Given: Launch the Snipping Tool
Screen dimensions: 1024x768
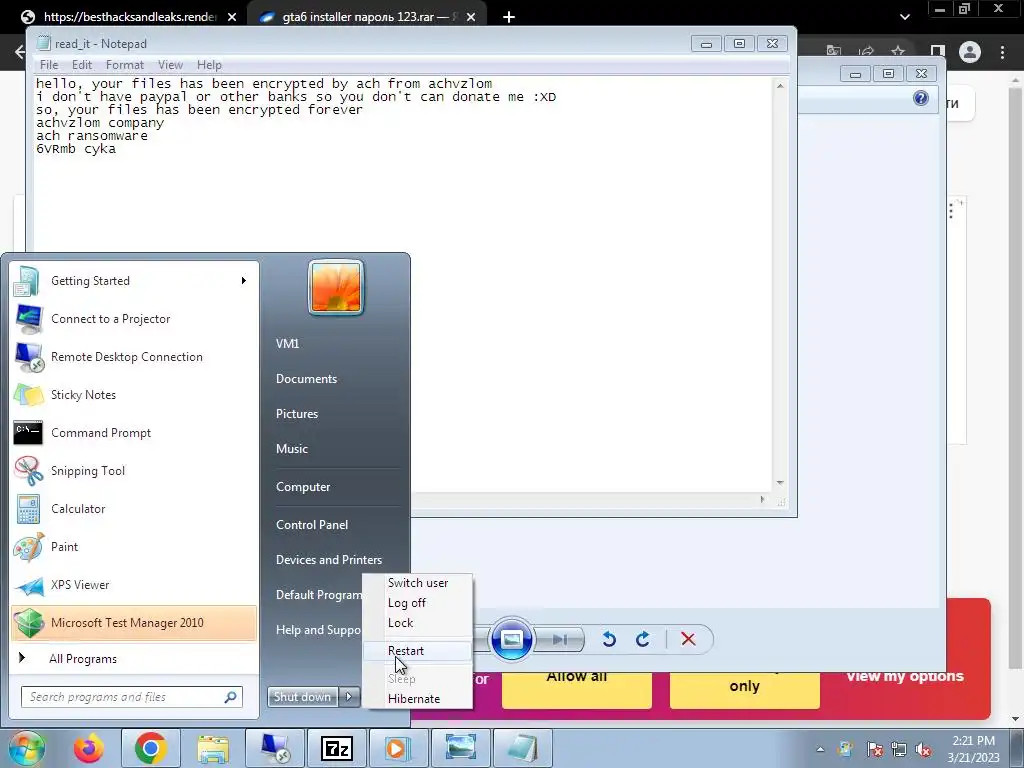Looking at the screenshot, I should (x=134, y=470).
